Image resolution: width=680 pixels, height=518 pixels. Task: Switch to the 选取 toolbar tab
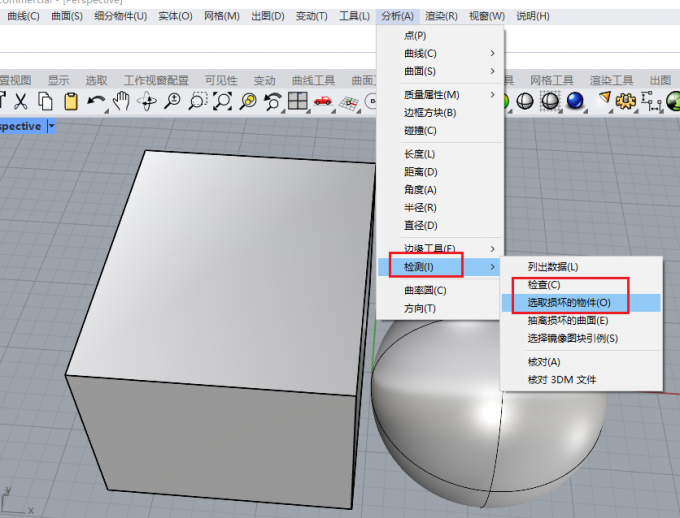click(x=96, y=80)
